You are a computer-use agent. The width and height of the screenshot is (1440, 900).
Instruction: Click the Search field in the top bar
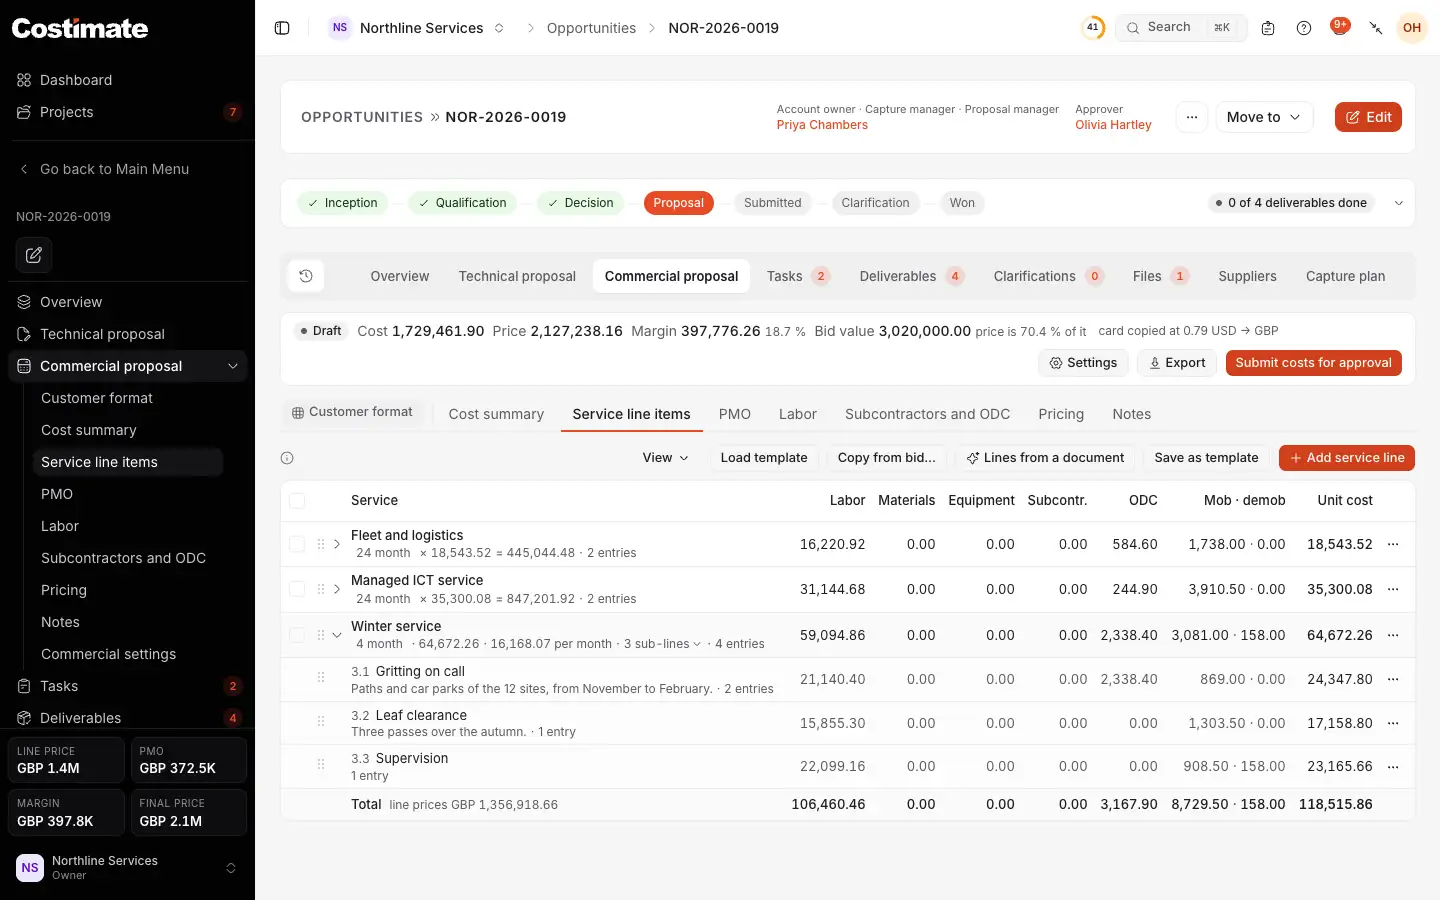pyautogui.click(x=1181, y=28)
